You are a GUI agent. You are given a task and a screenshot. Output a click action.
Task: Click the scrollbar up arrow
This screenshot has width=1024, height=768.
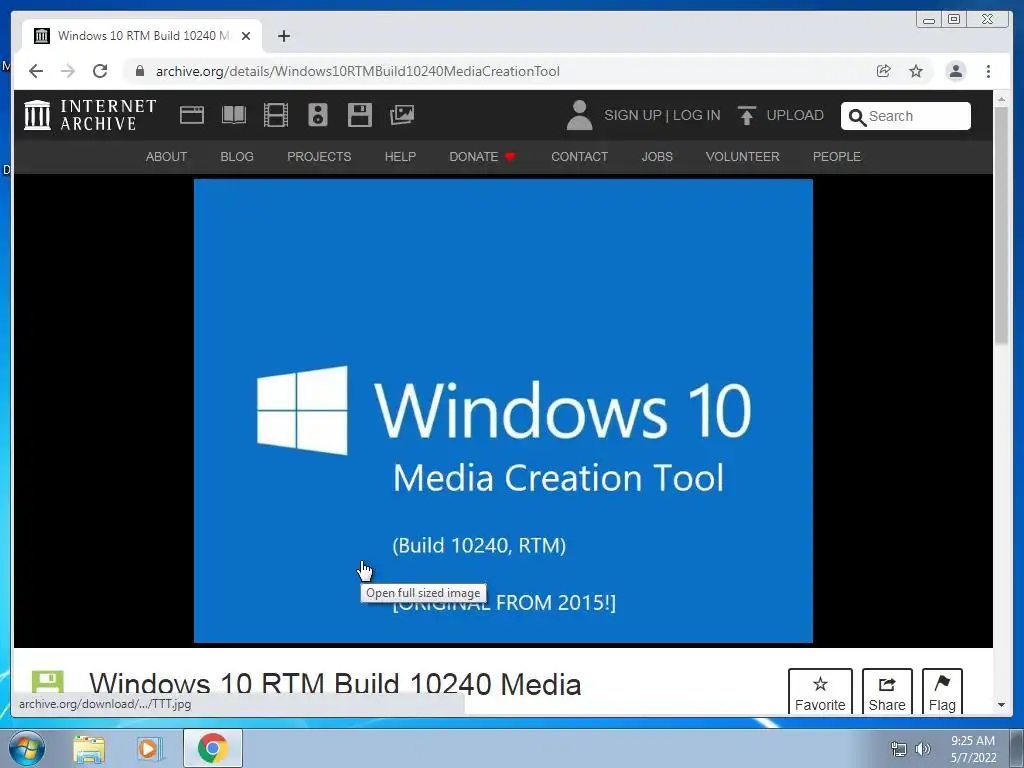(x=1001, y=99)
